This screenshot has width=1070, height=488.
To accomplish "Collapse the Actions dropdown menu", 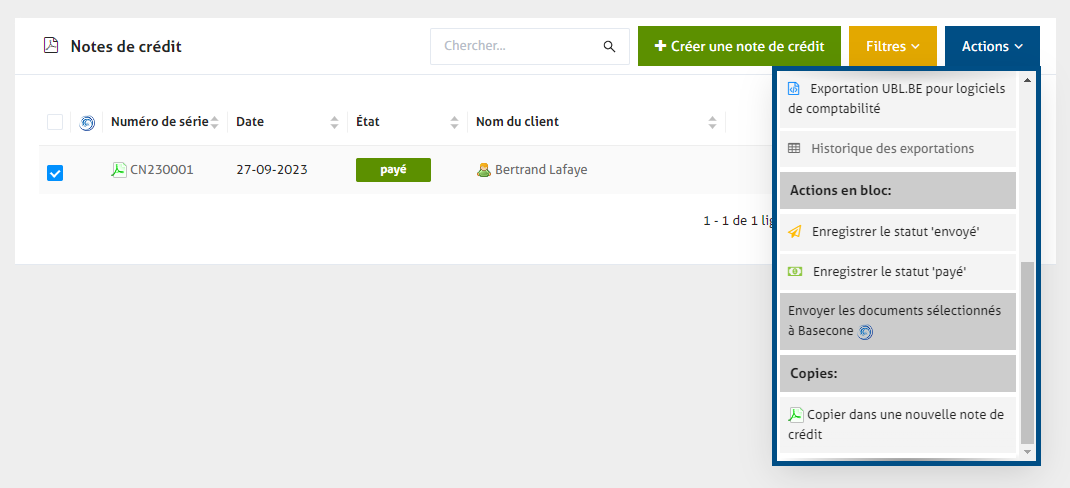I will tap(992, 46).
